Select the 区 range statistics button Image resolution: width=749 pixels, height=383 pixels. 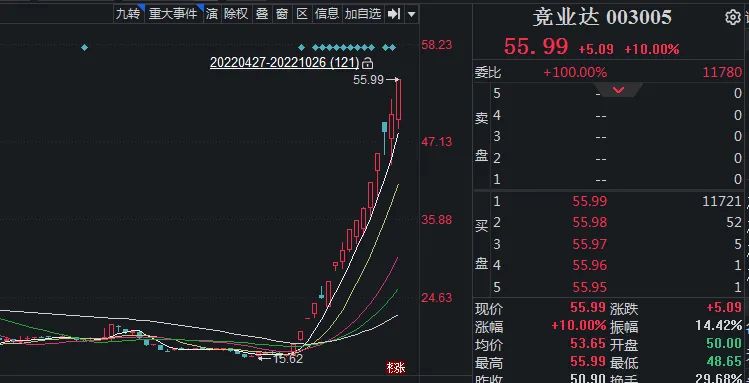(302, 14)
